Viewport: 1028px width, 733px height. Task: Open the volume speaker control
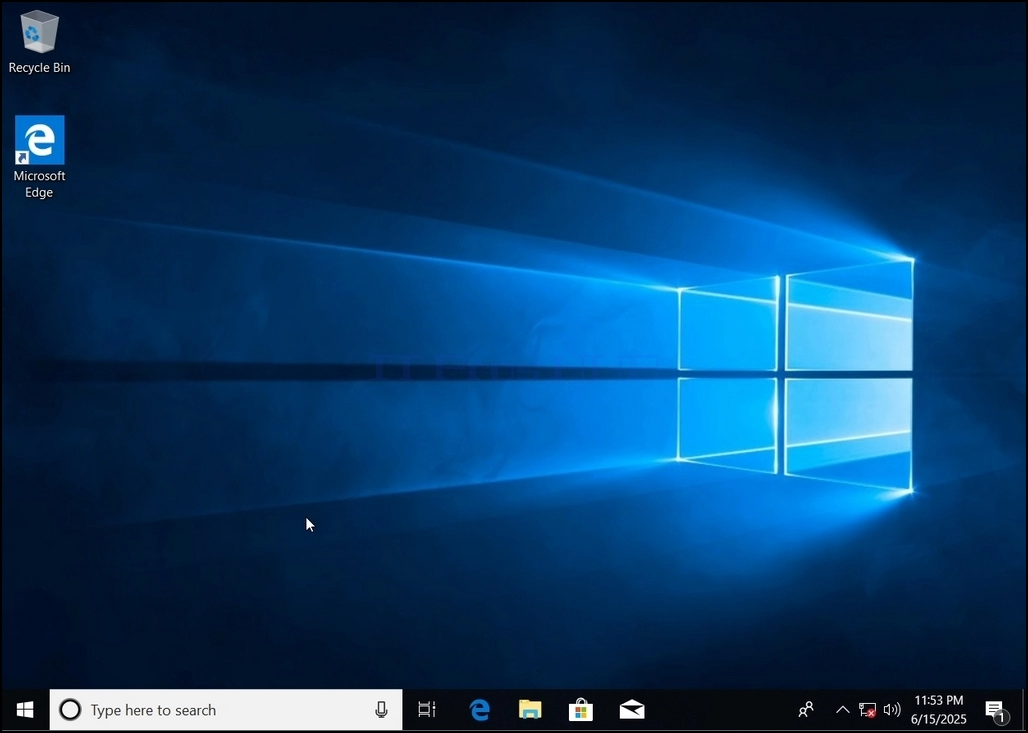click(892, 710)
